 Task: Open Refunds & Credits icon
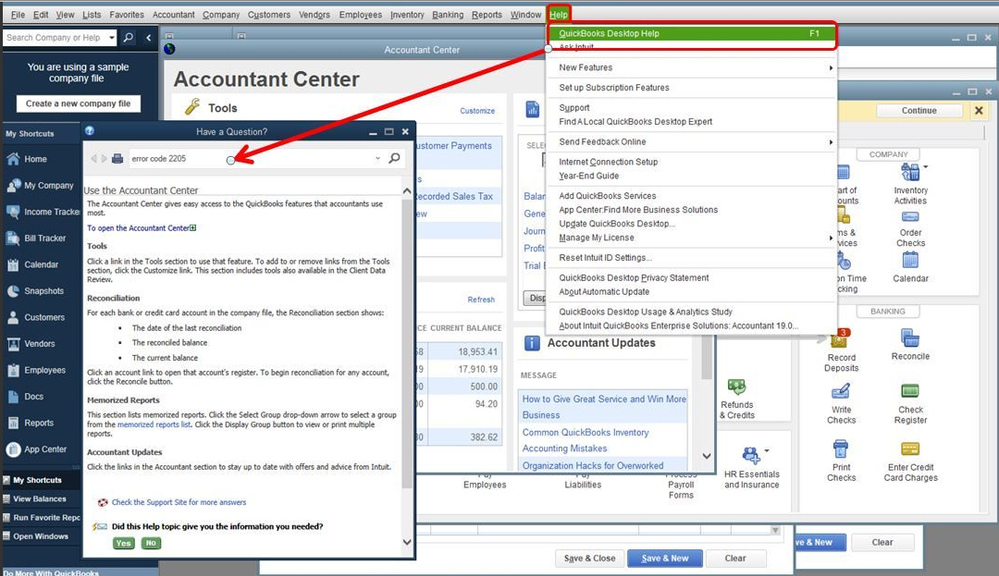coord(737,399)
